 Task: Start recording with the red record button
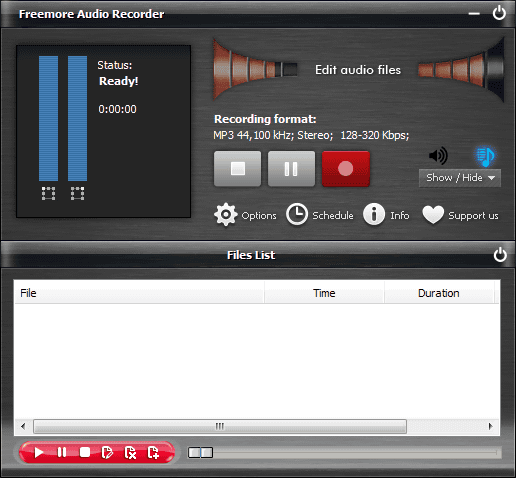point(346,169)
